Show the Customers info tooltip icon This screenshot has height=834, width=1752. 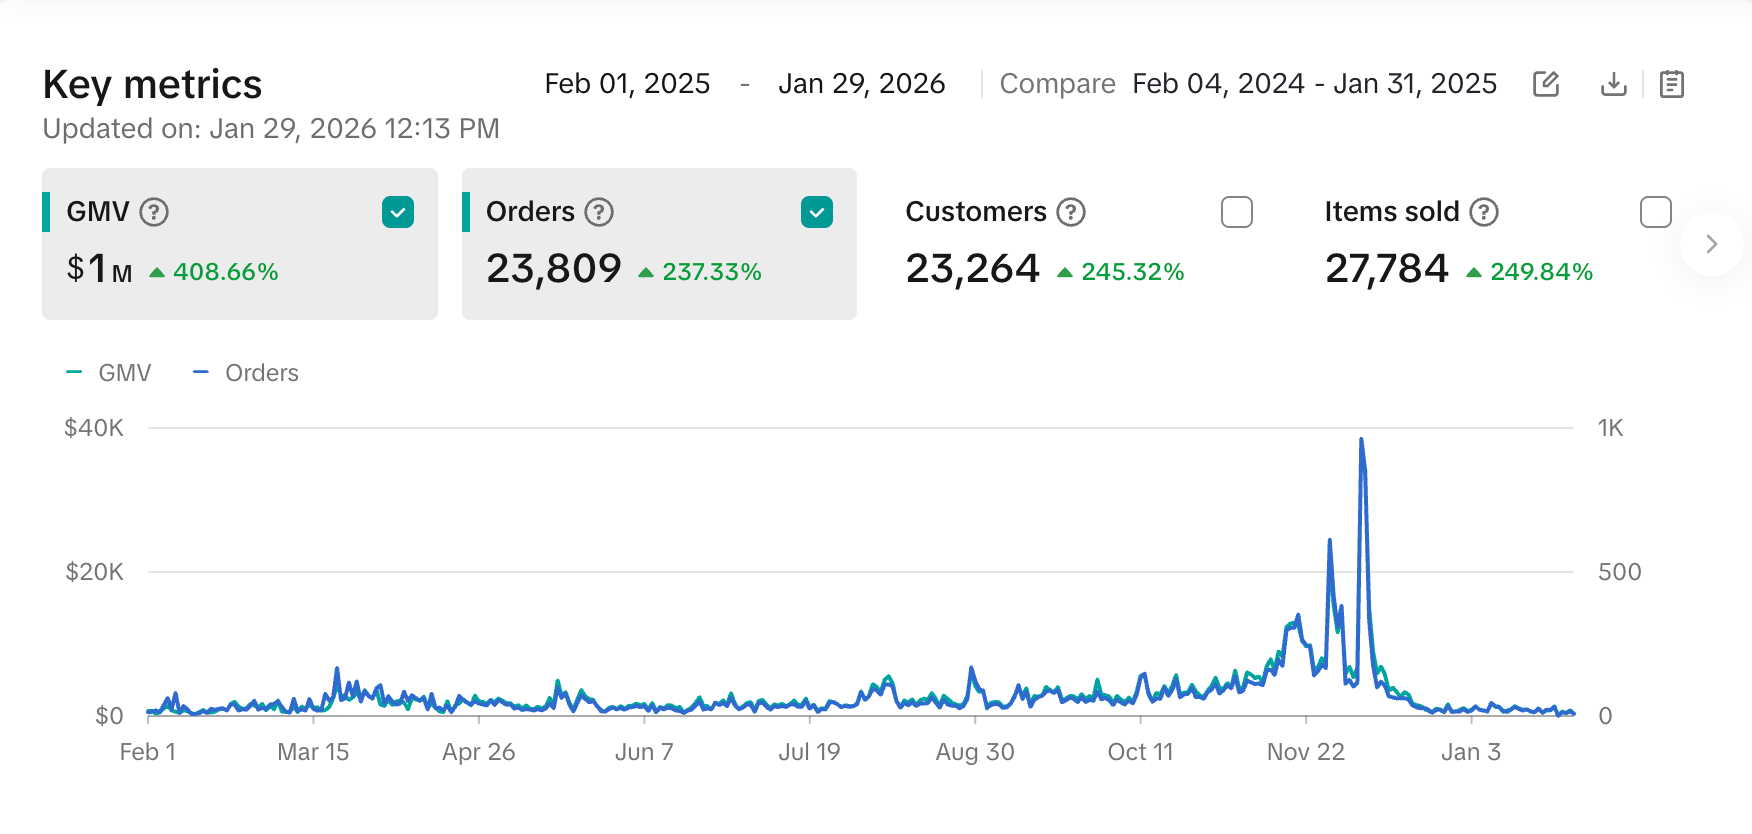[1071, 212]
